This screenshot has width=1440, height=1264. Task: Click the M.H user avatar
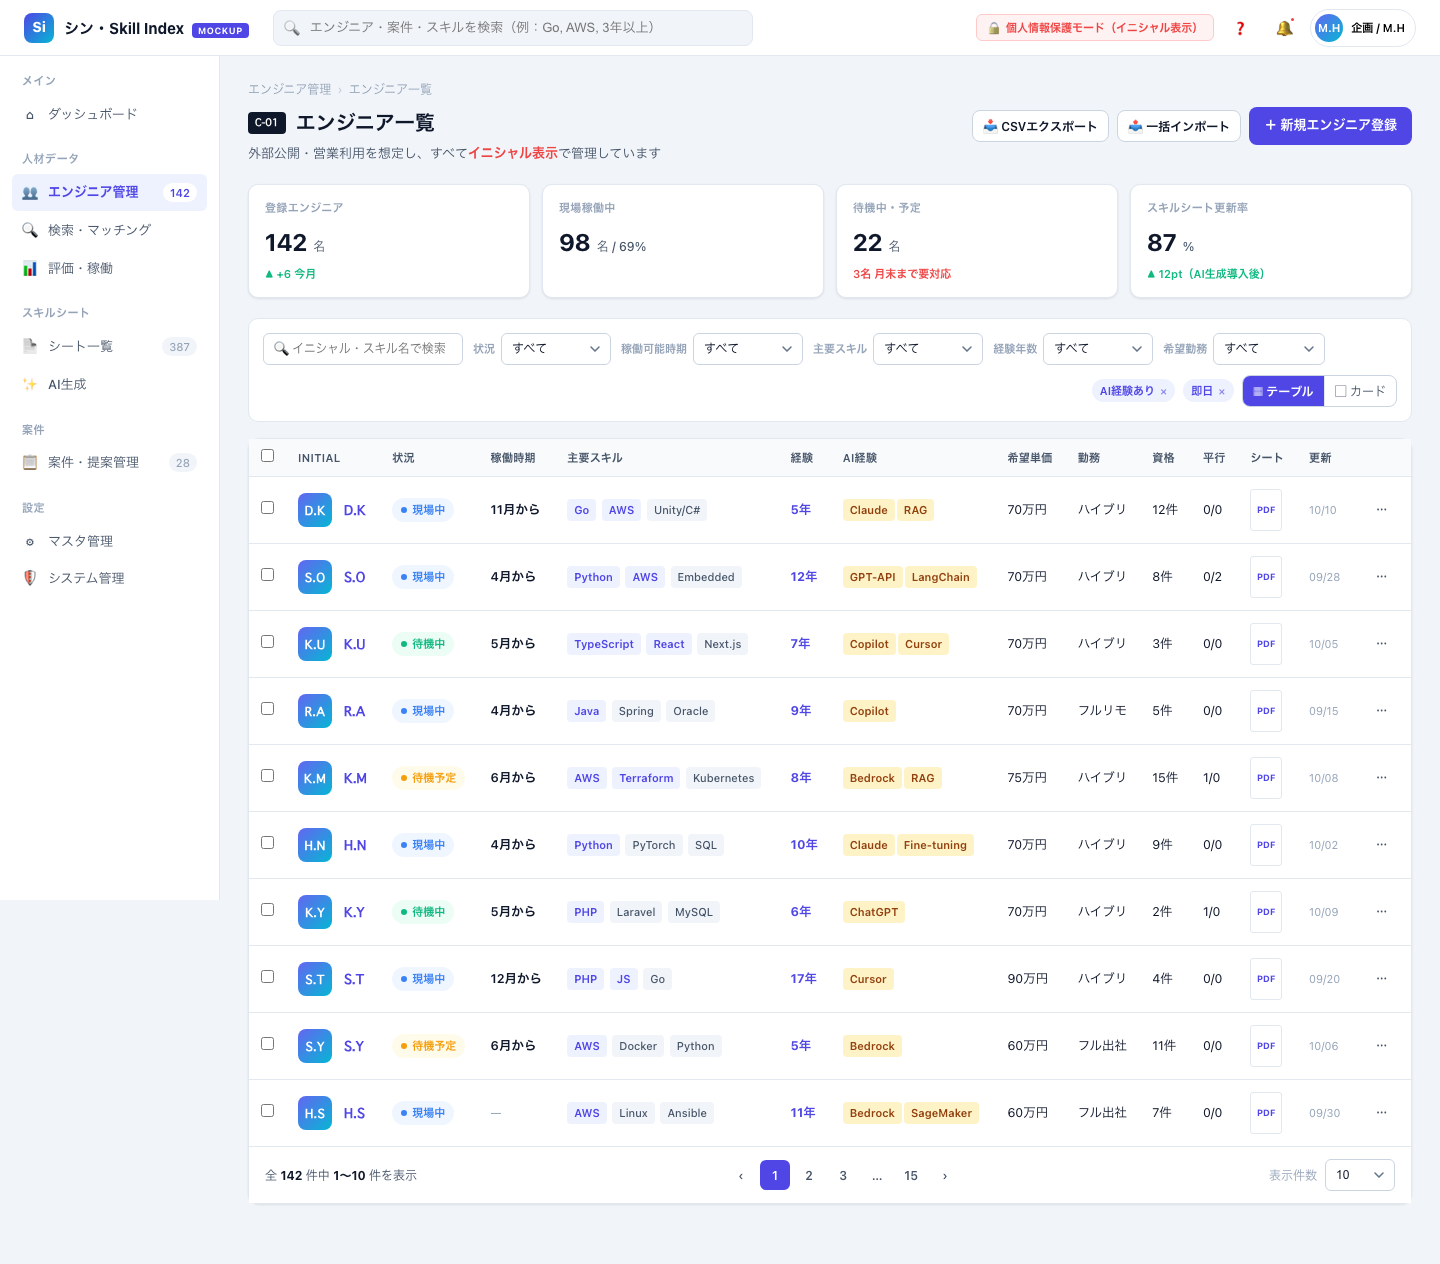tap(1329, 28)
